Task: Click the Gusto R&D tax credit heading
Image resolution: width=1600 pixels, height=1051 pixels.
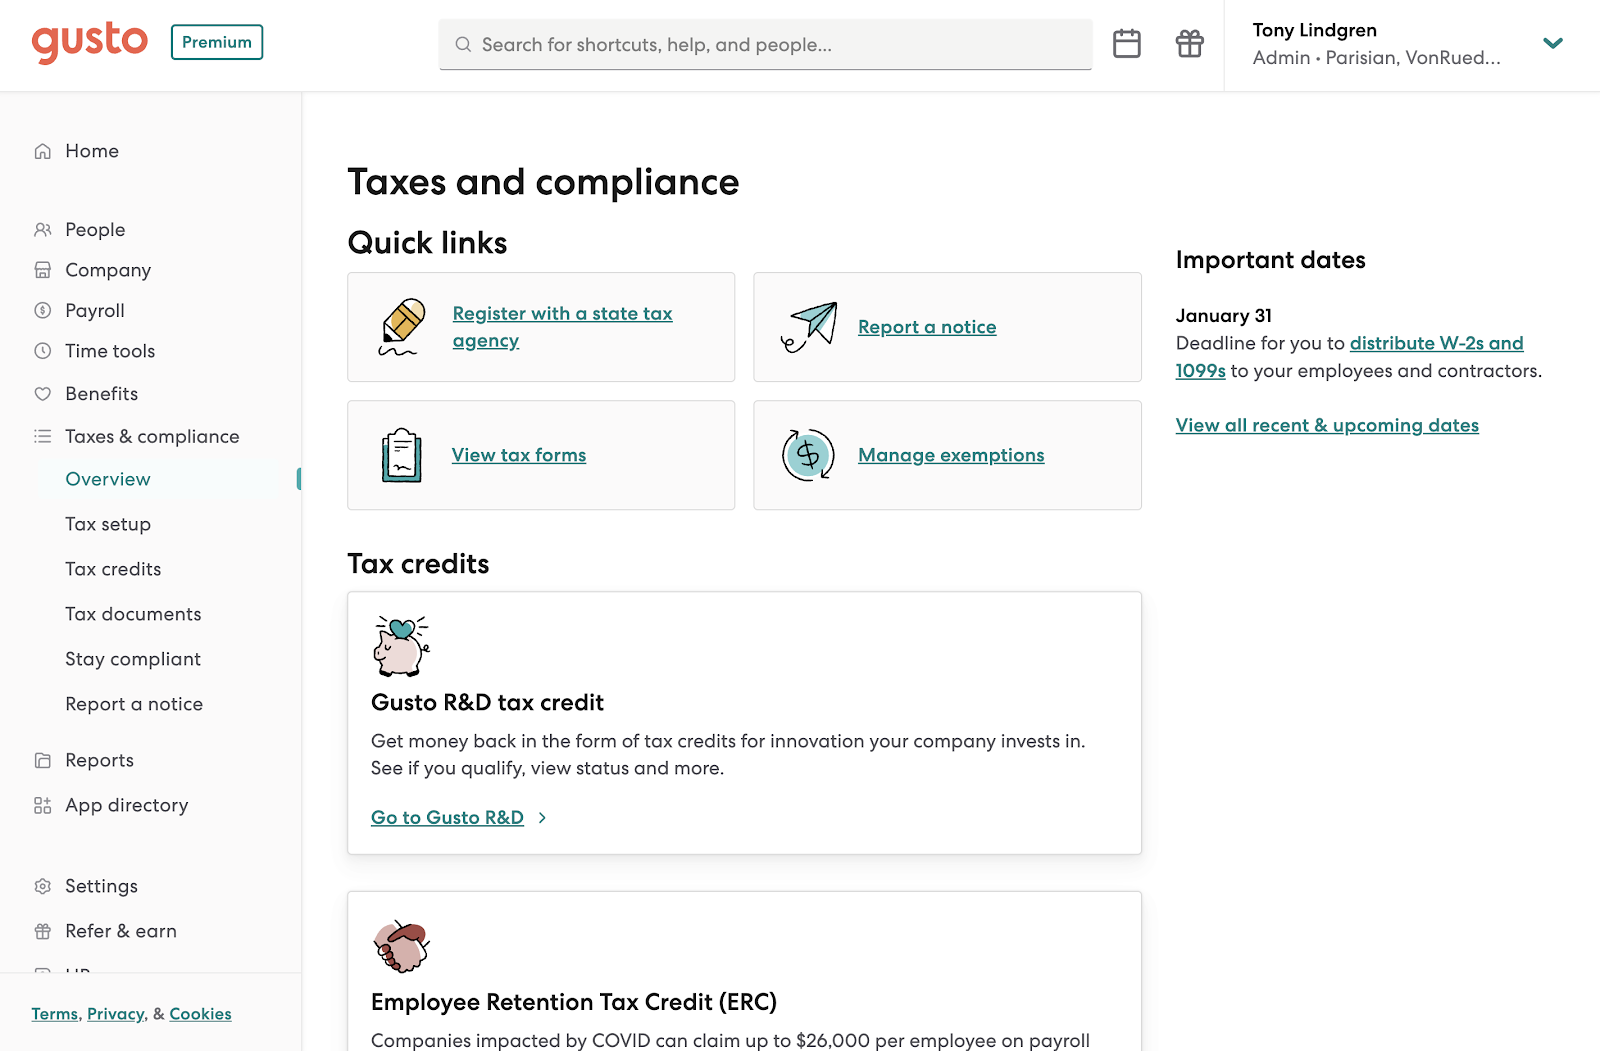Action: click(487, 703)
